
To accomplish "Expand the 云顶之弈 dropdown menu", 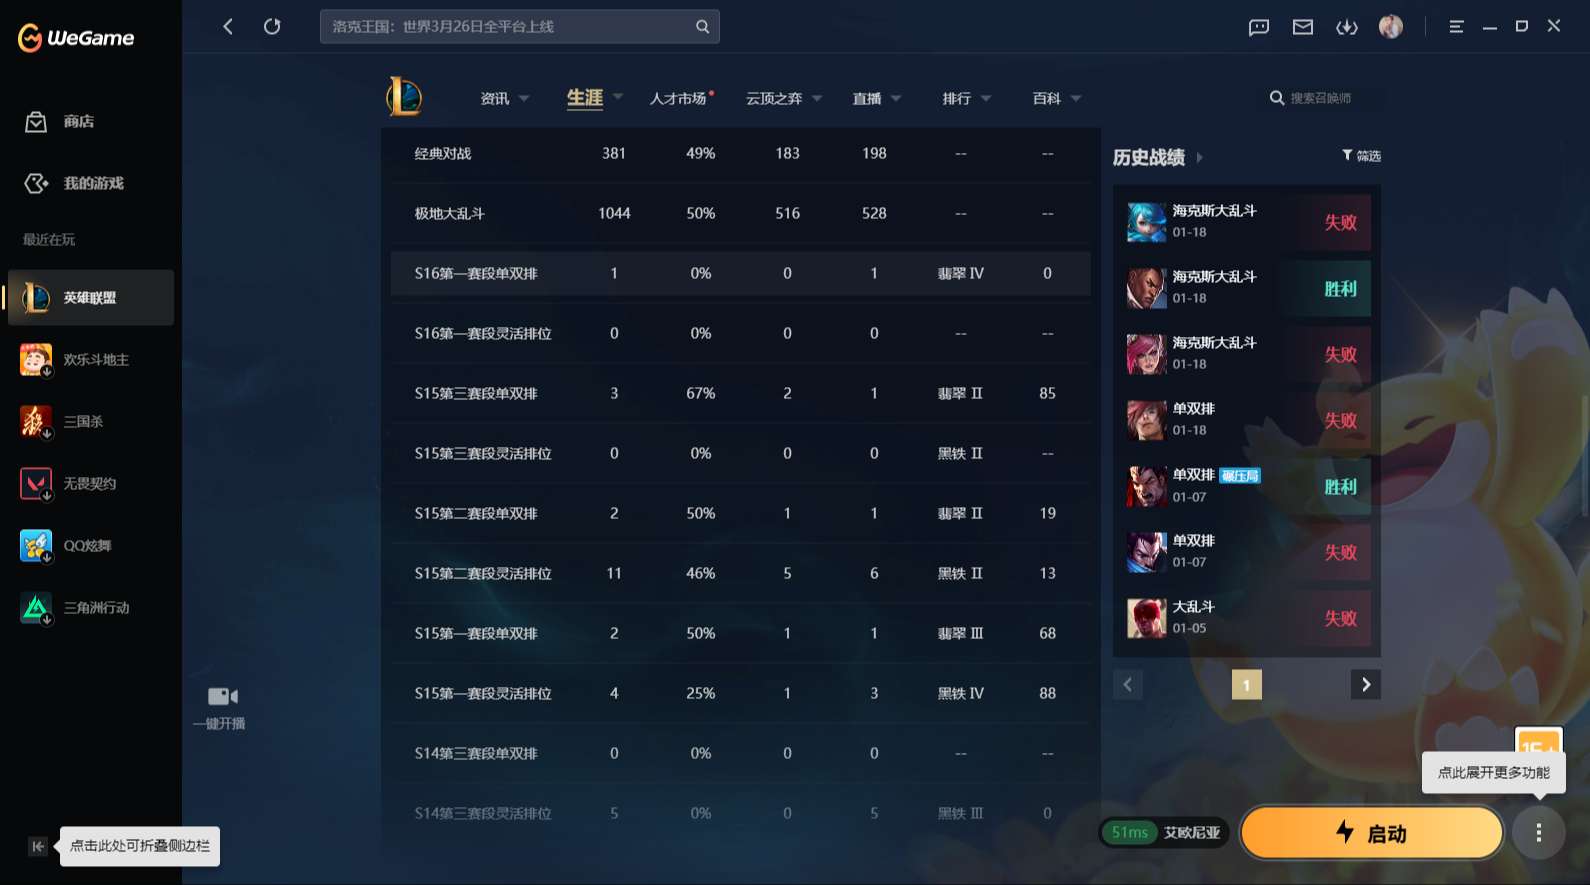I will [x=784, y=99].
